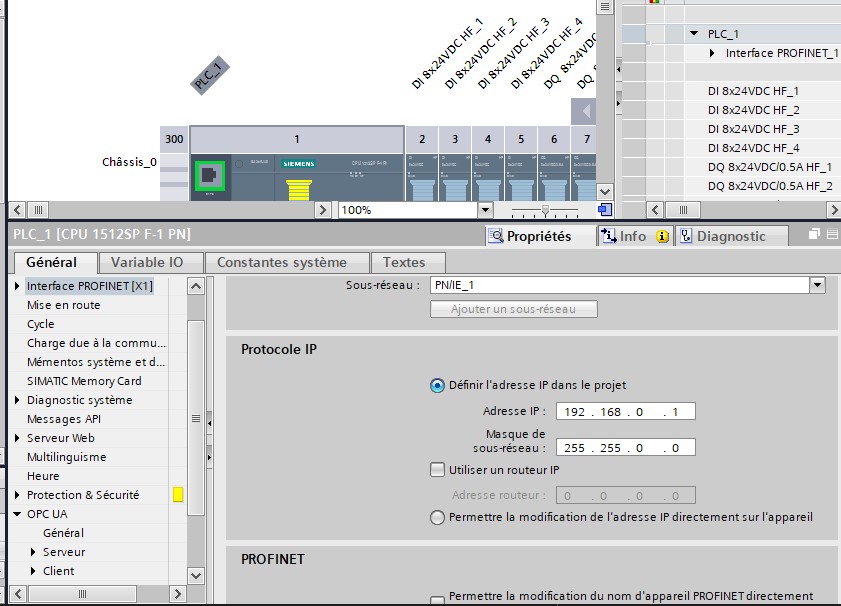Select 'DI 8x24VDC HF_1' in device overview

pyautogui.click(x=753, y=91)
